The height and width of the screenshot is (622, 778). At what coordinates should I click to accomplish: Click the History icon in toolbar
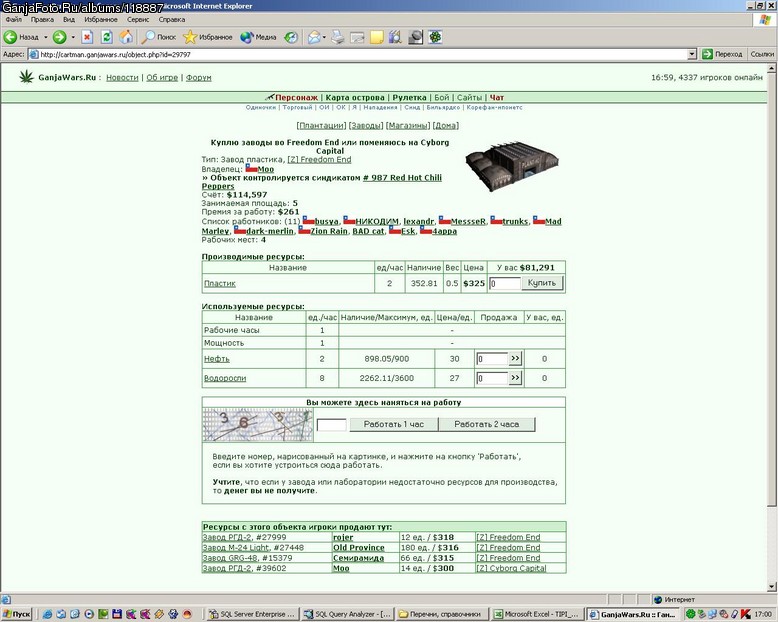pos(291,37)
